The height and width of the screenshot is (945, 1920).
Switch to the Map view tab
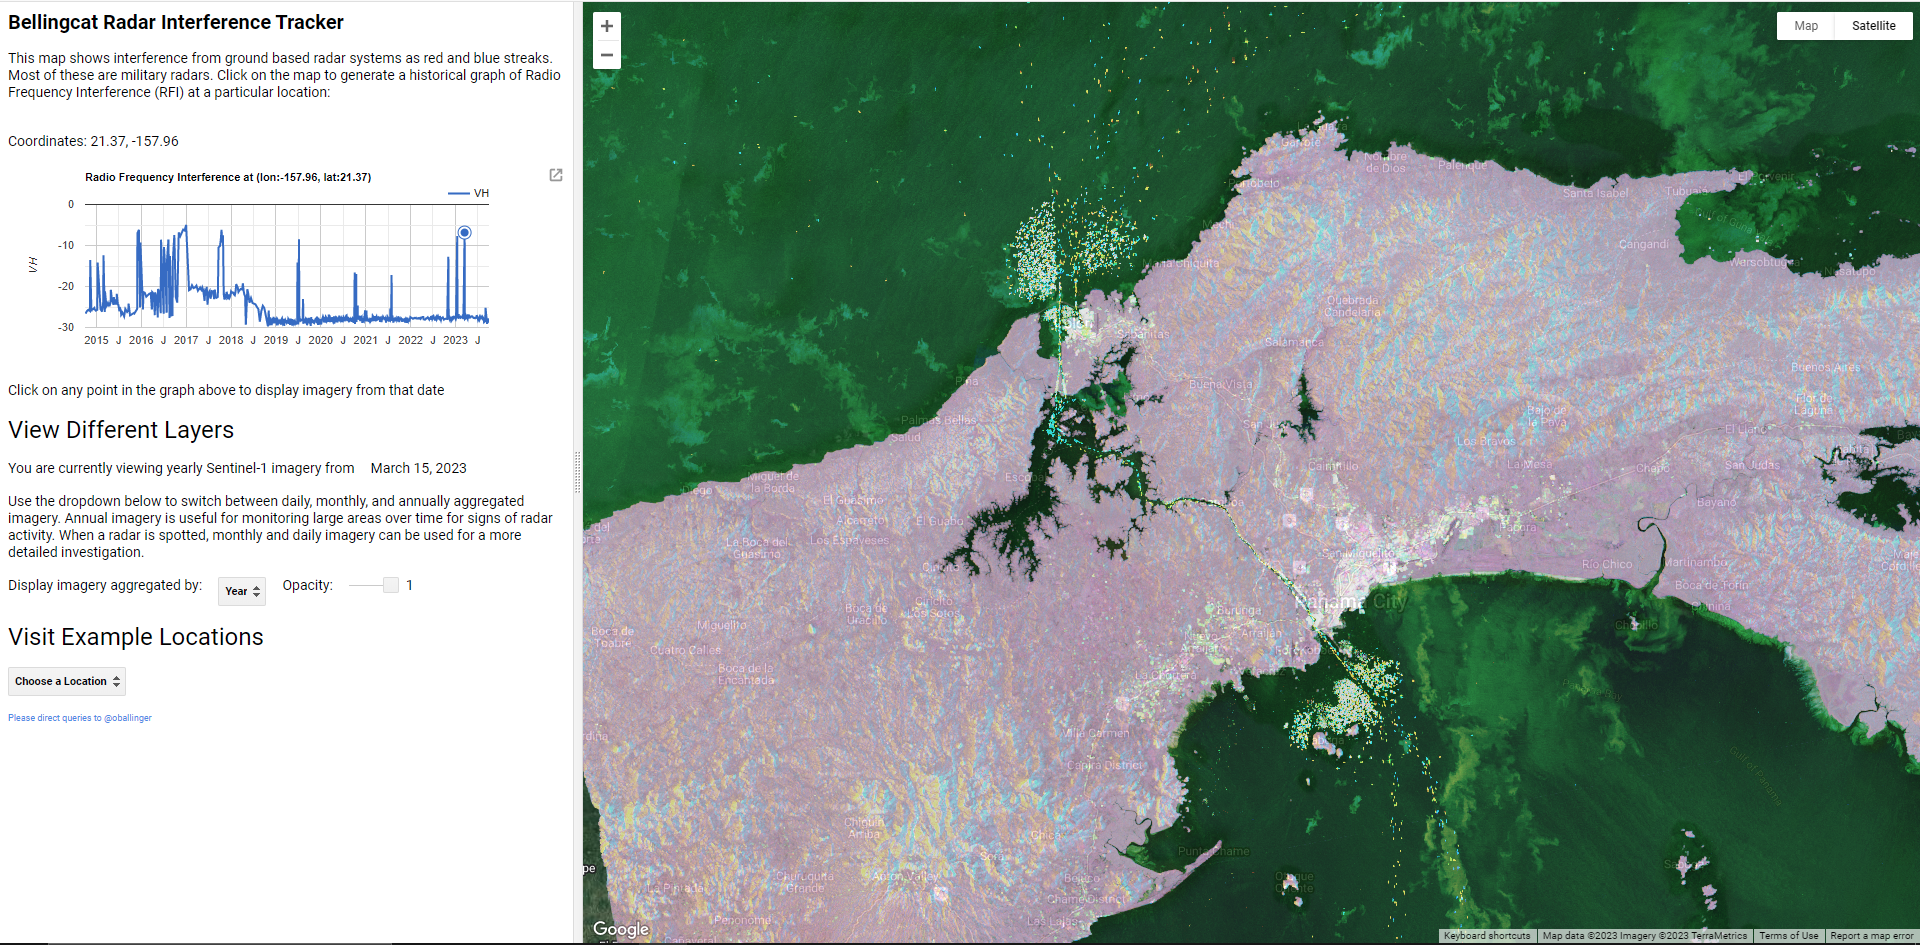[x=1805, y=26]
